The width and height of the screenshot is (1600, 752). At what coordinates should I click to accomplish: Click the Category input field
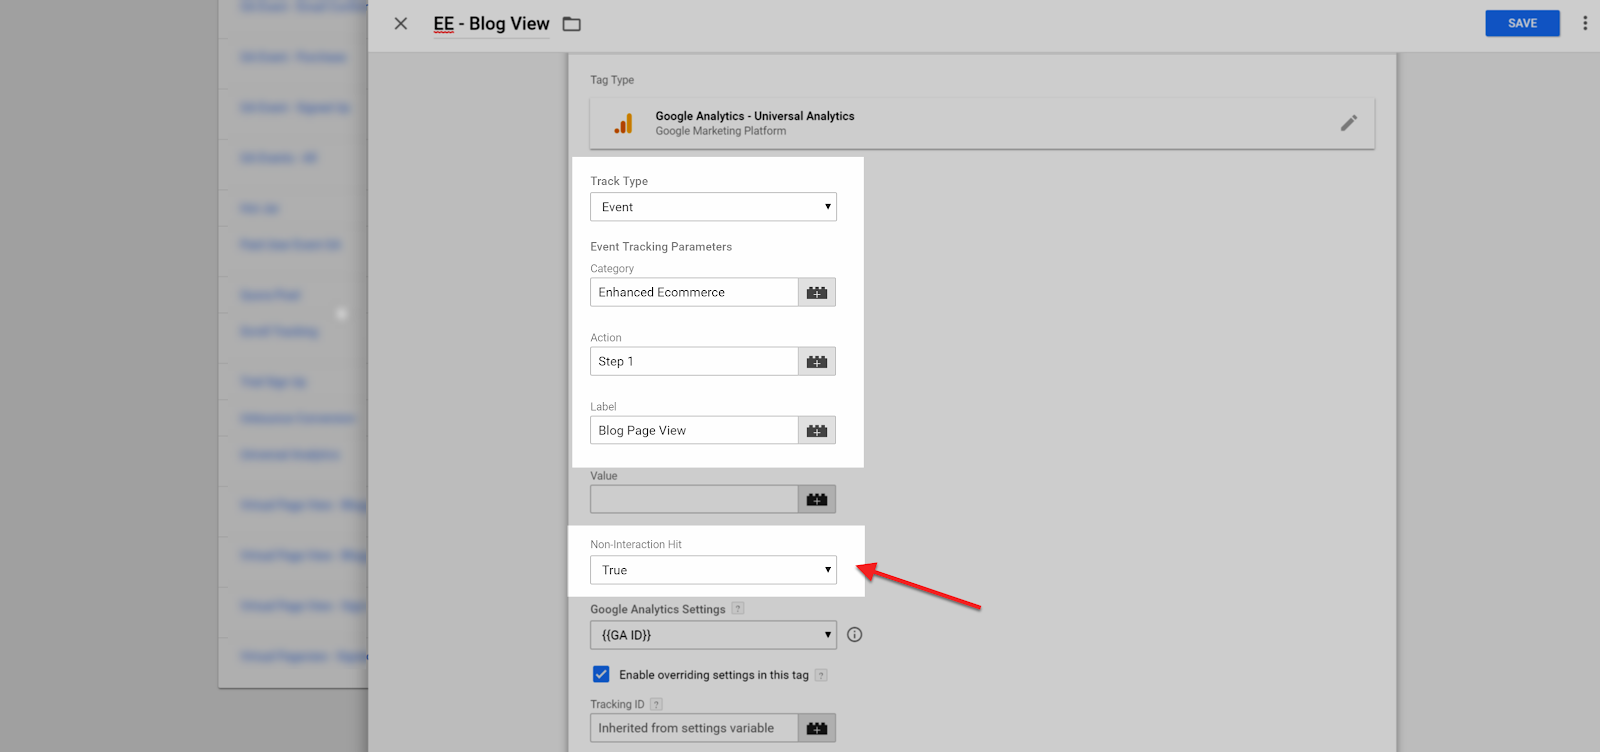[x=694, y=292]
